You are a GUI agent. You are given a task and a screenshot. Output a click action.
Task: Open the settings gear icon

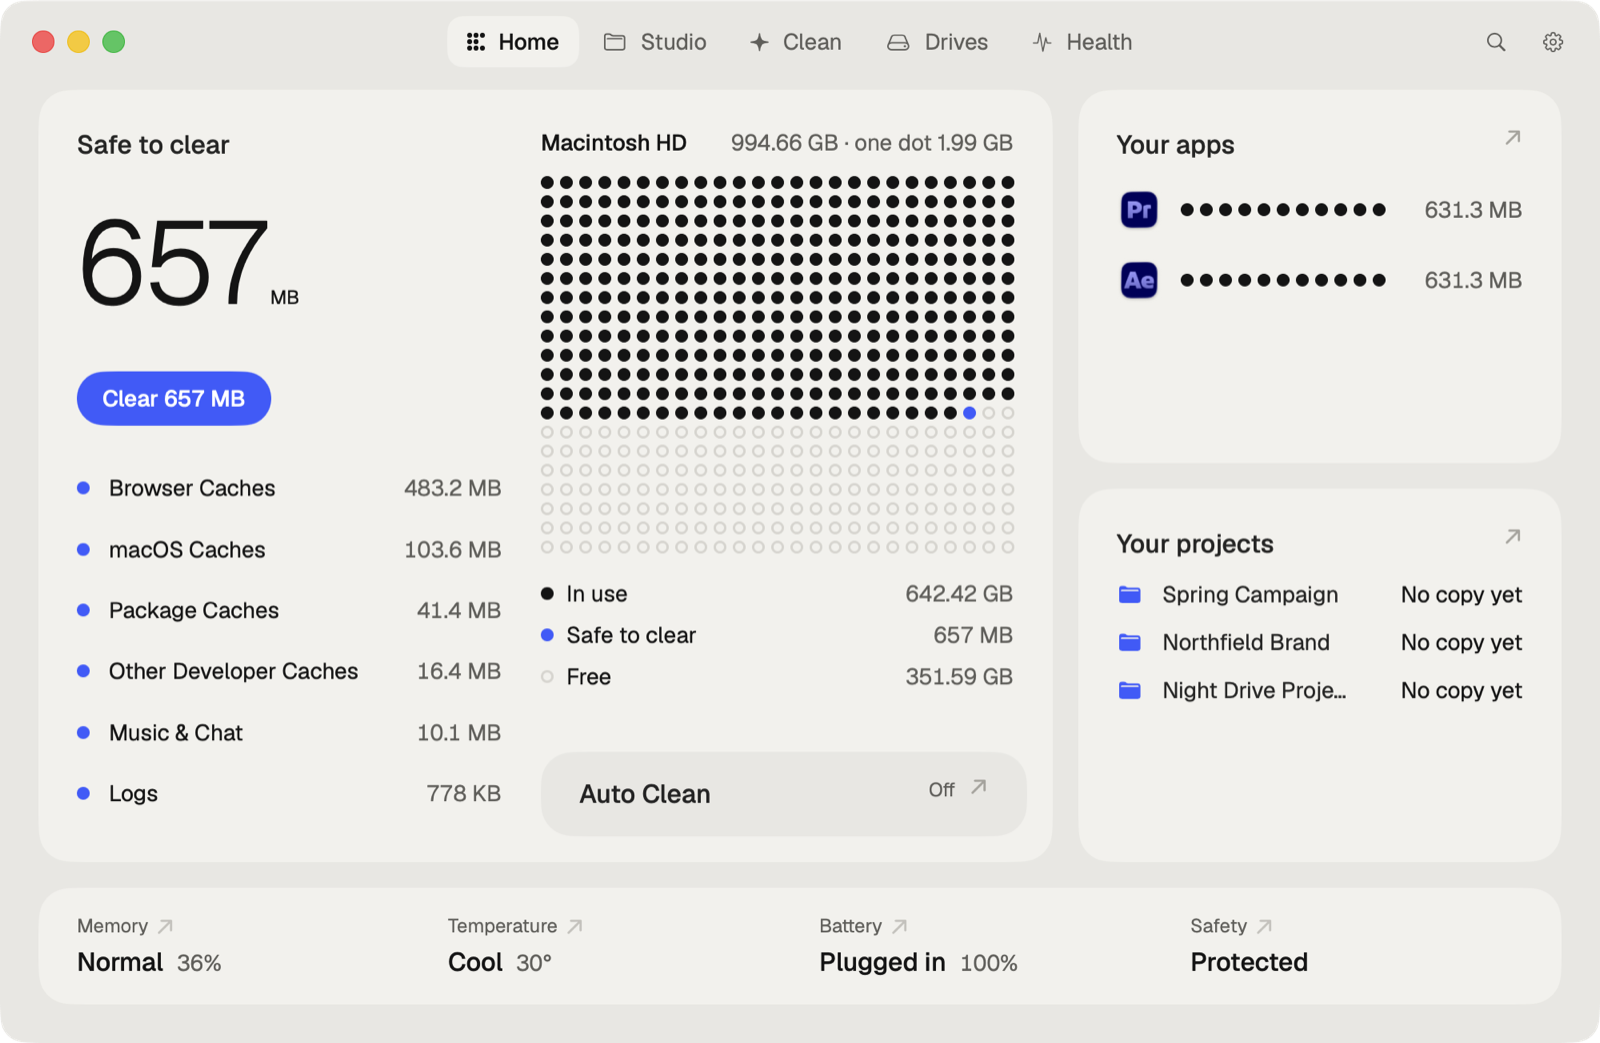coord(1552,42)
